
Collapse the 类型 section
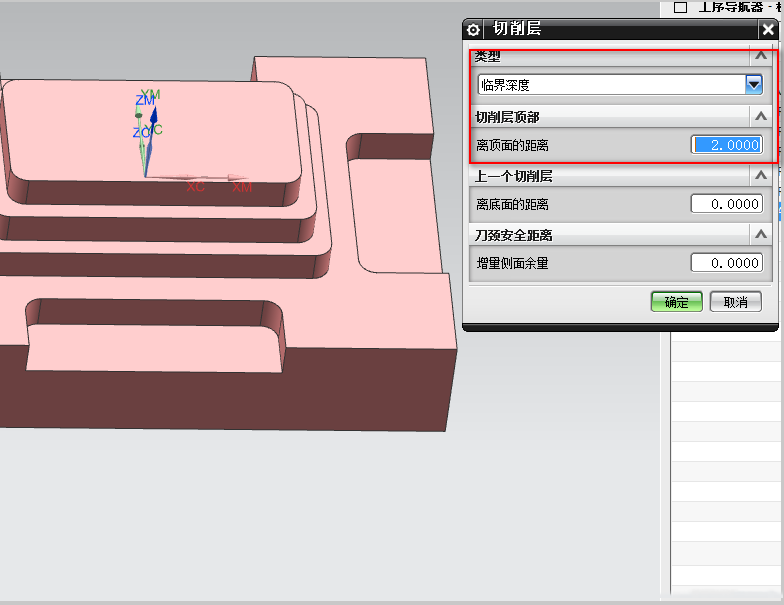click(x=761, y=56)
